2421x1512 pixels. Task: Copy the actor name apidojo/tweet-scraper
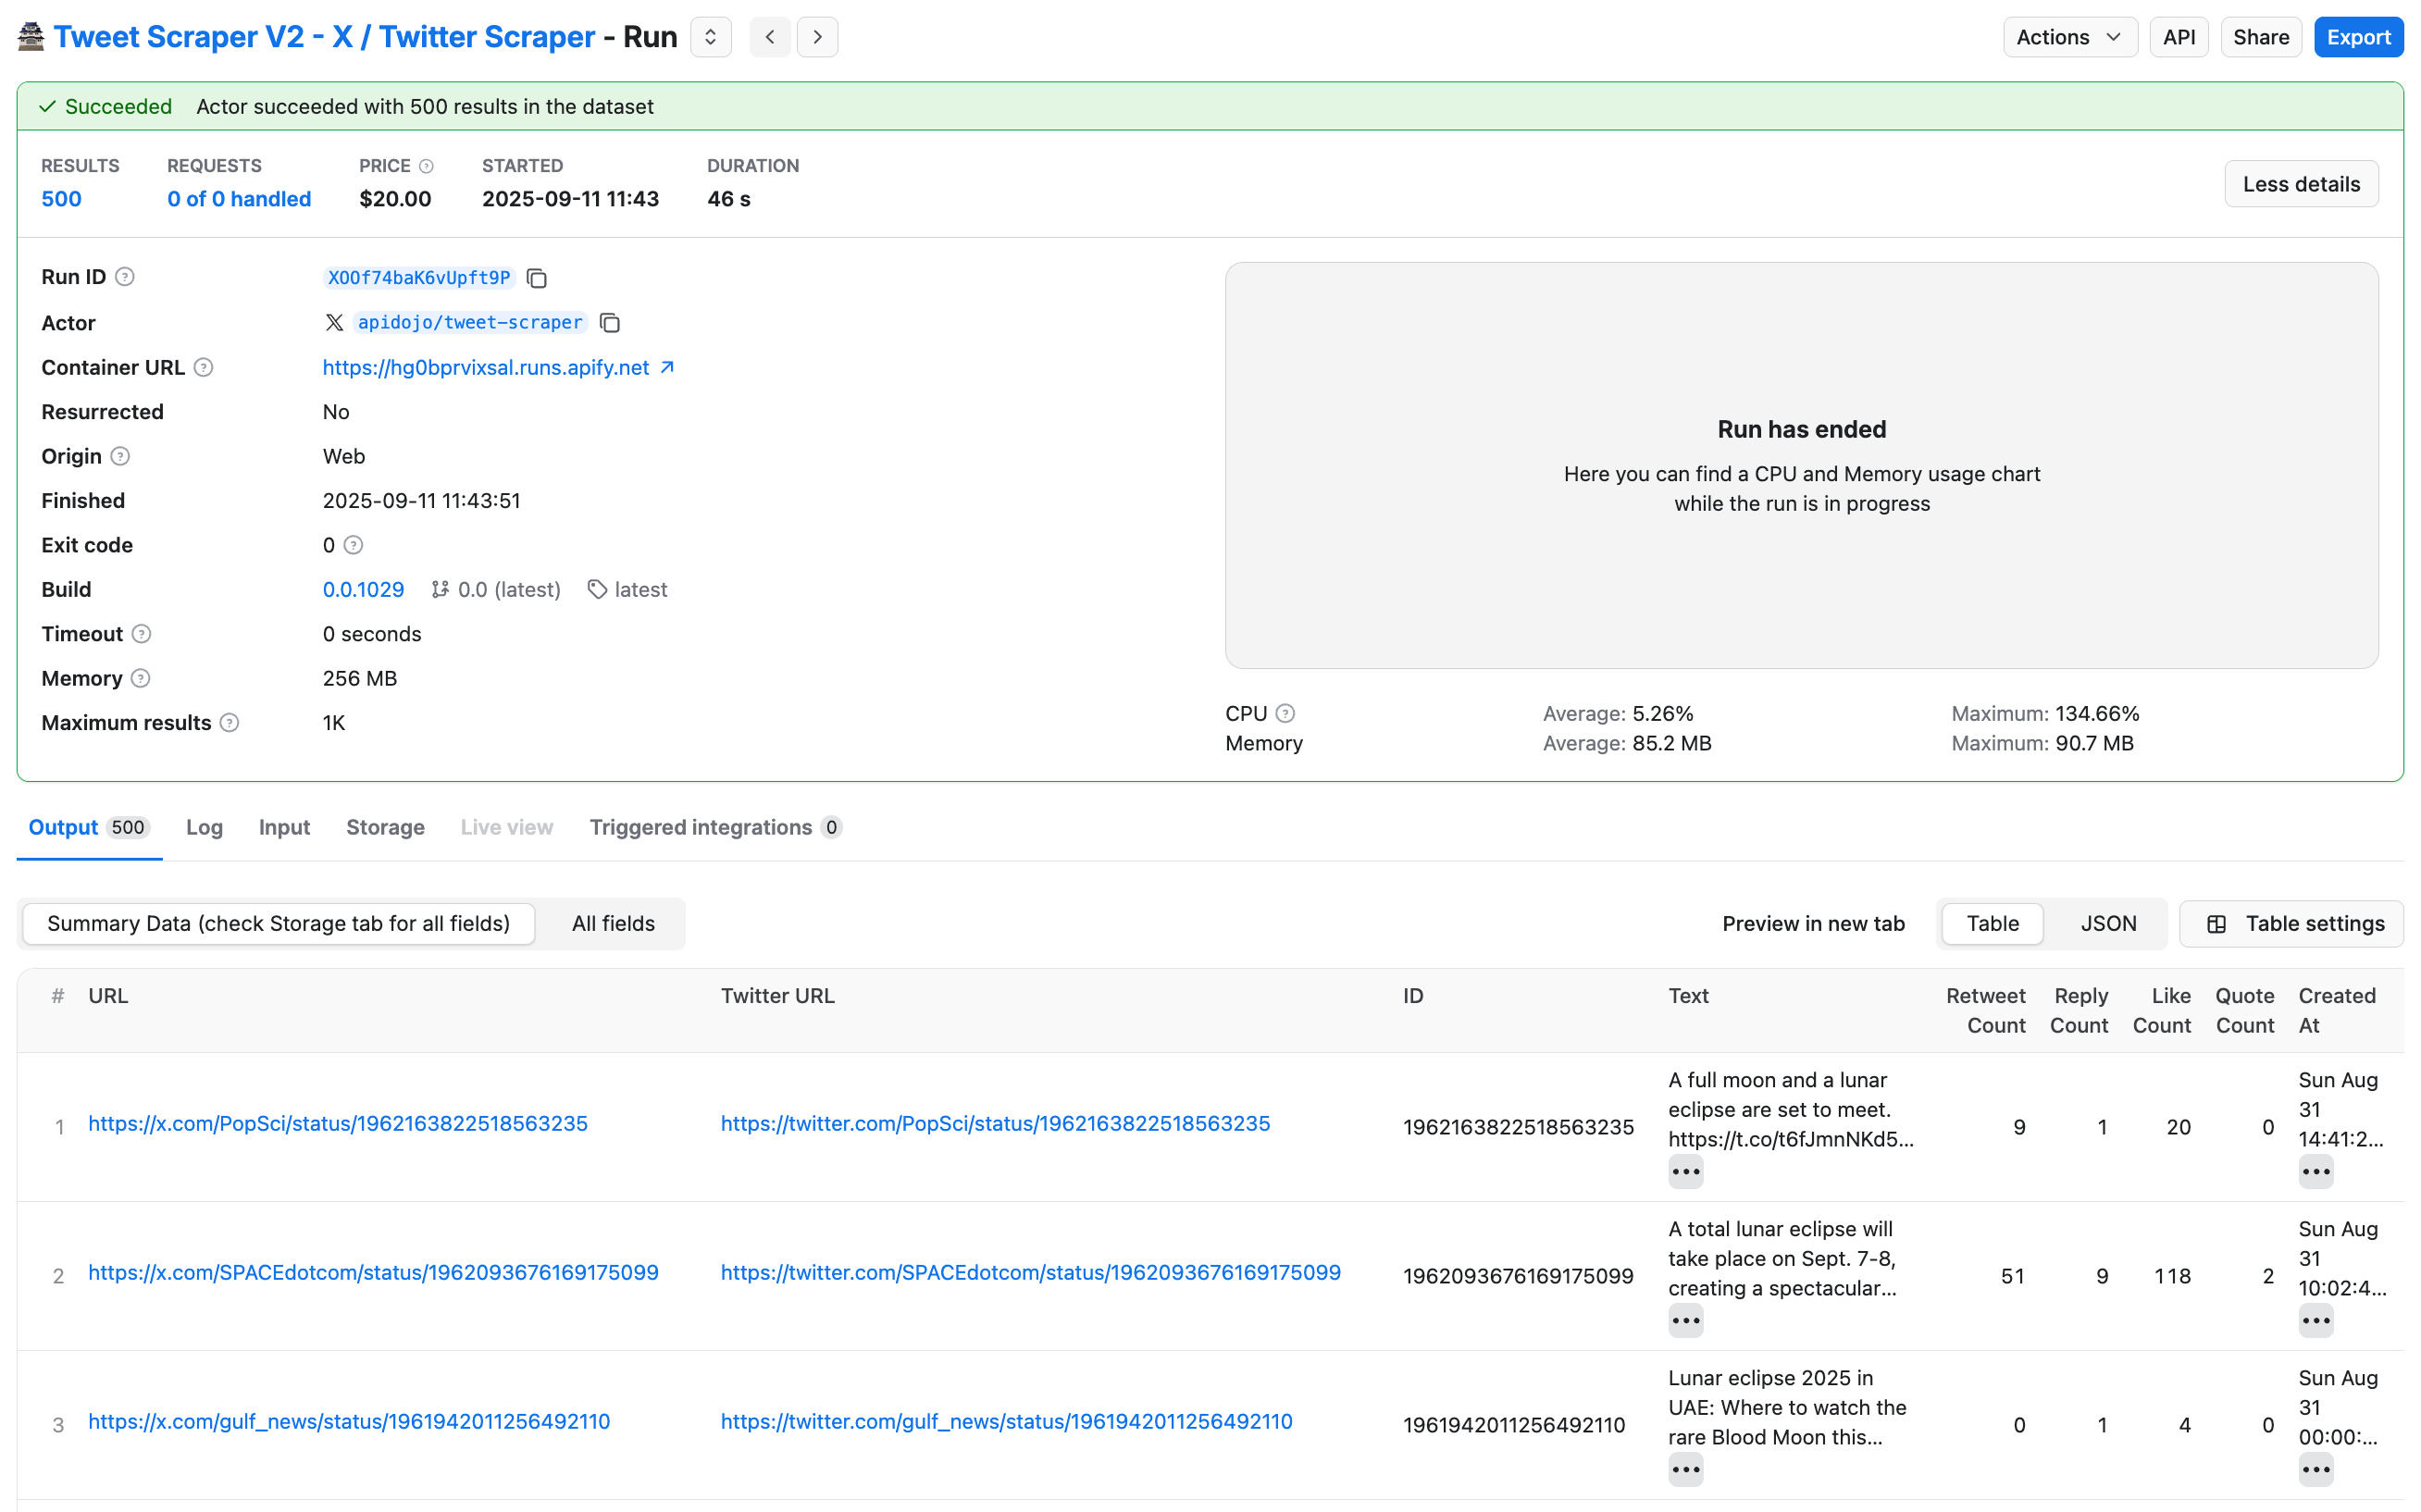pyautogui.click(x=609, y=323)
